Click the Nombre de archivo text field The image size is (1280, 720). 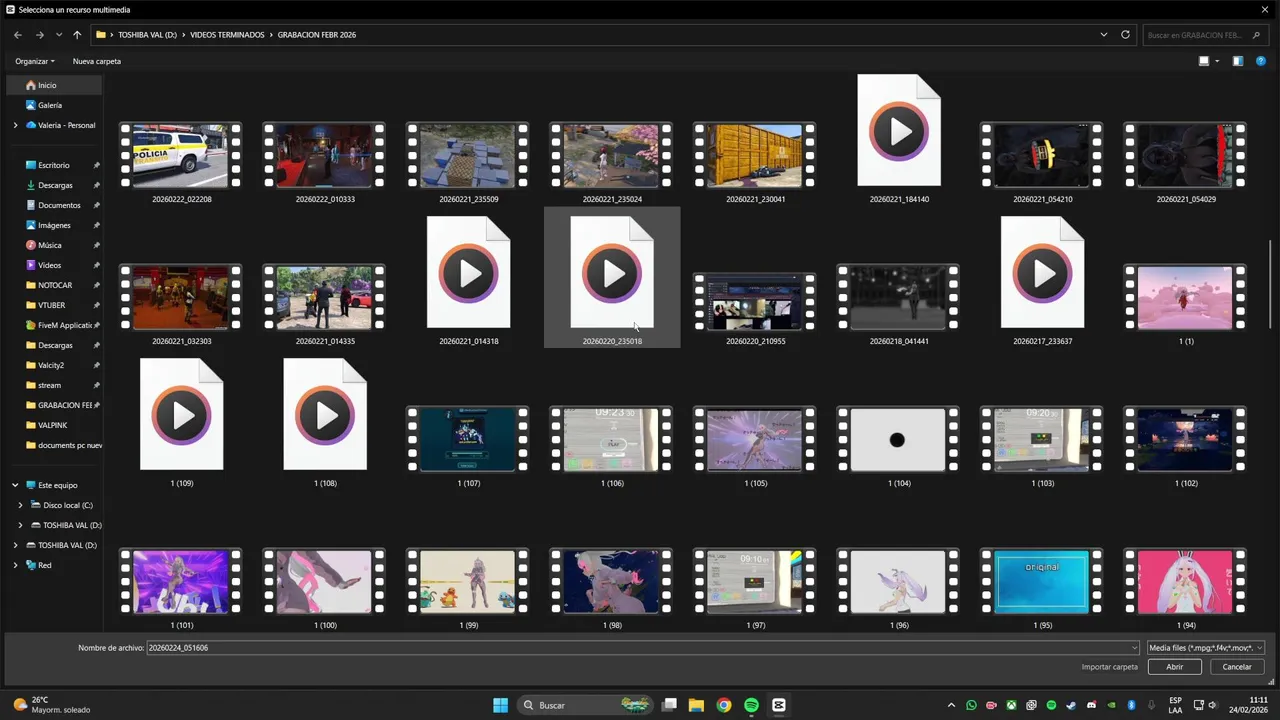click(x=643, y=648)
